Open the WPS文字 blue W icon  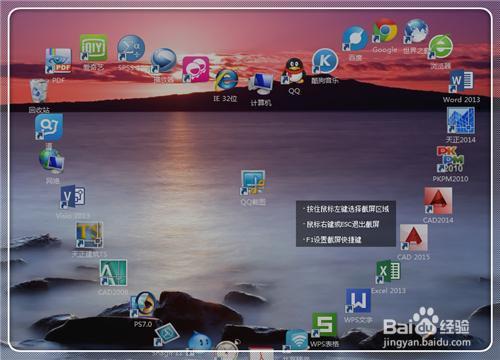[x=358, y=301]
